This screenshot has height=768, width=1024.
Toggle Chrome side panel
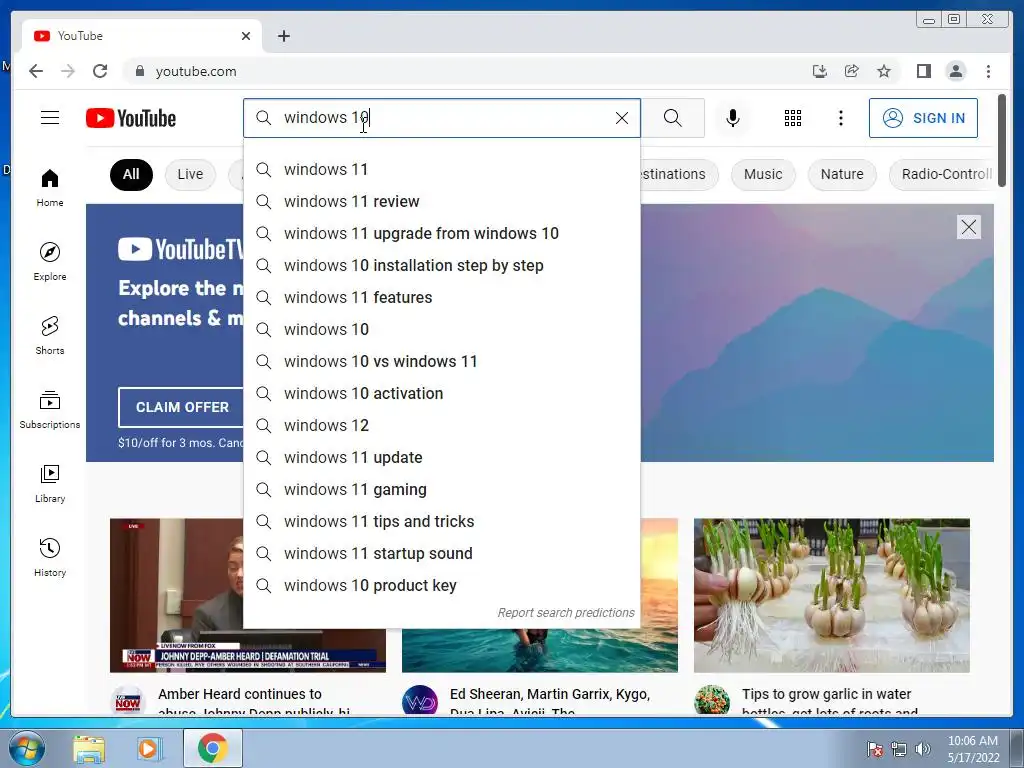click(923, 71)
